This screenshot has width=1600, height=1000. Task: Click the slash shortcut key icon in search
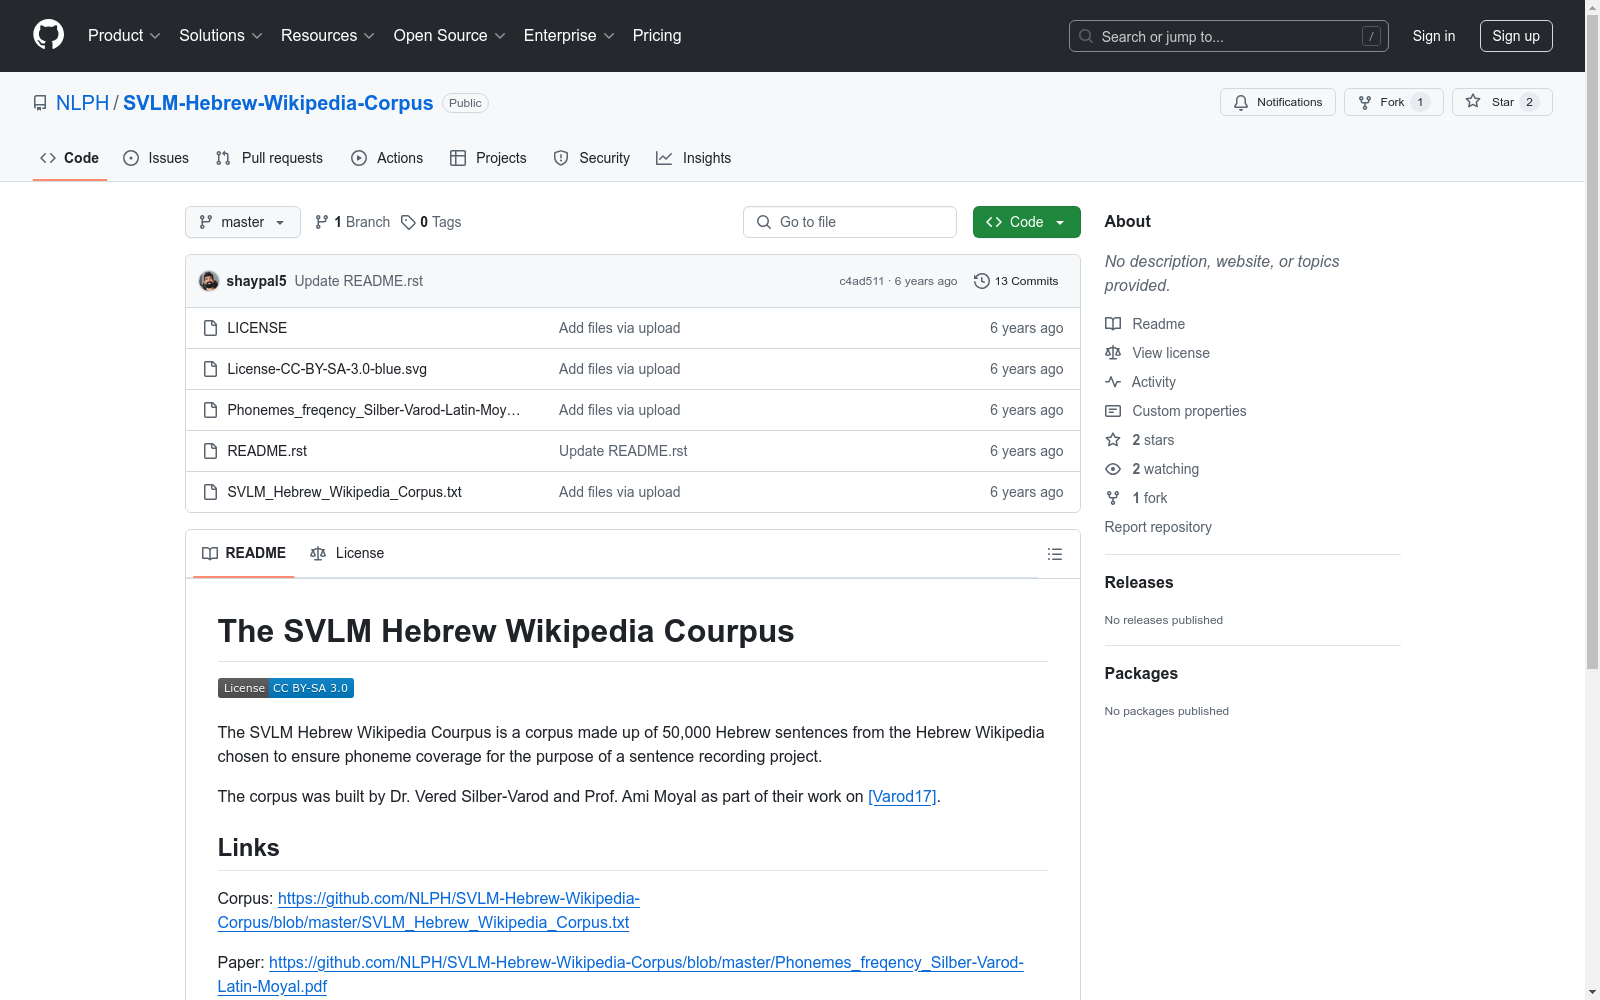click(1371, 36)
